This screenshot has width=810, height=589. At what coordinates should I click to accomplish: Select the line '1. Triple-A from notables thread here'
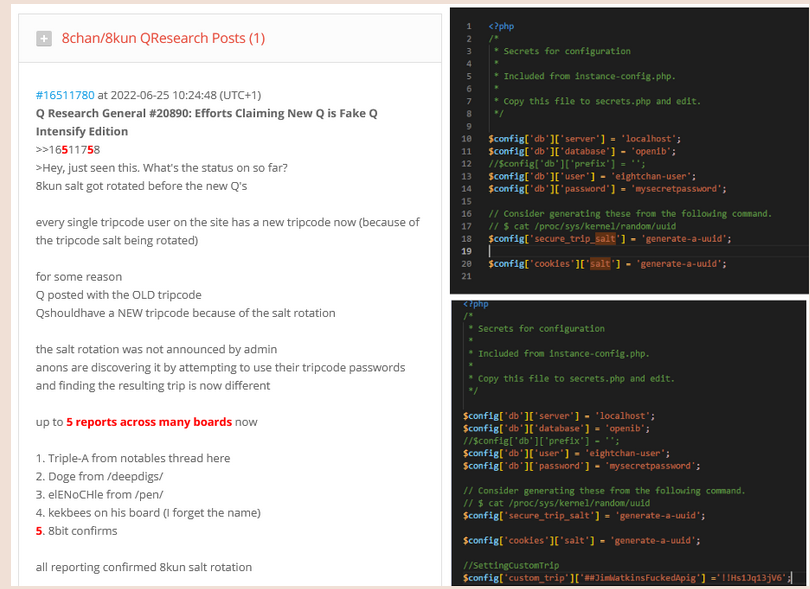pos(133,458)
